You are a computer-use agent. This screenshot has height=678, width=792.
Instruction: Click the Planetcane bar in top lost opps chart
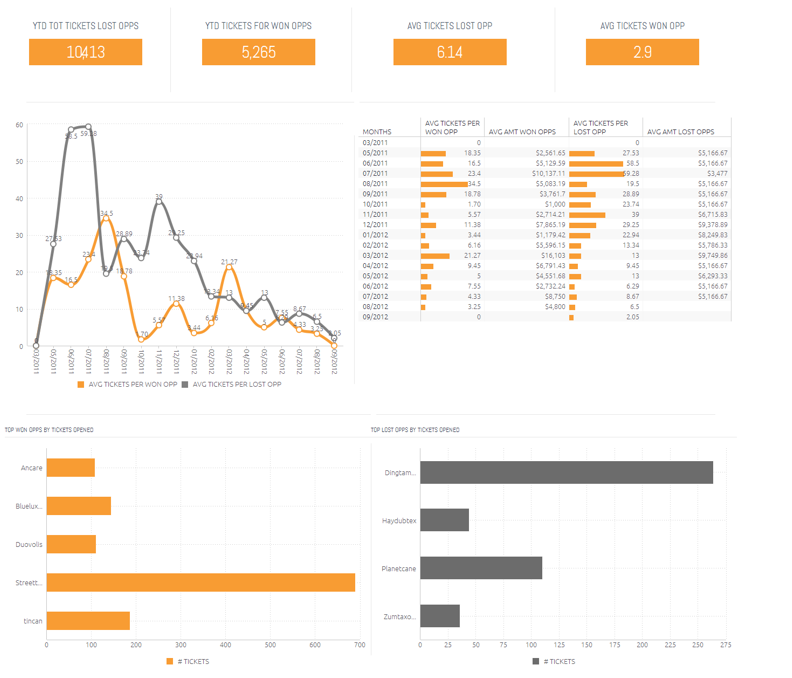481,568
